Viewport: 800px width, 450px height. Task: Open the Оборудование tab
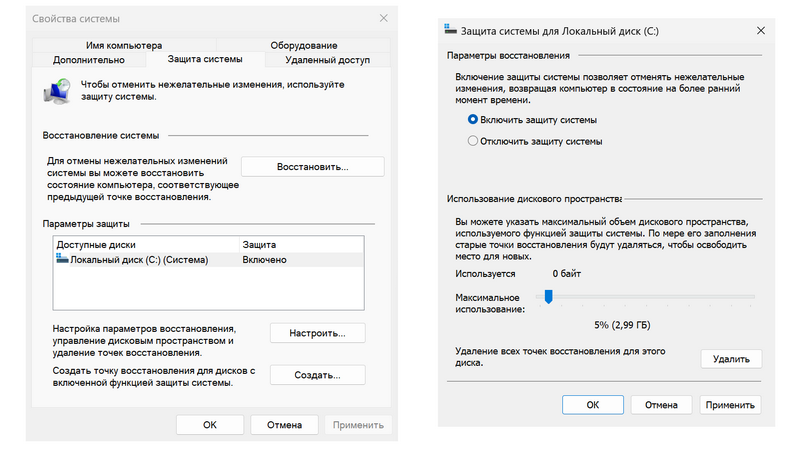coord(304,45)
